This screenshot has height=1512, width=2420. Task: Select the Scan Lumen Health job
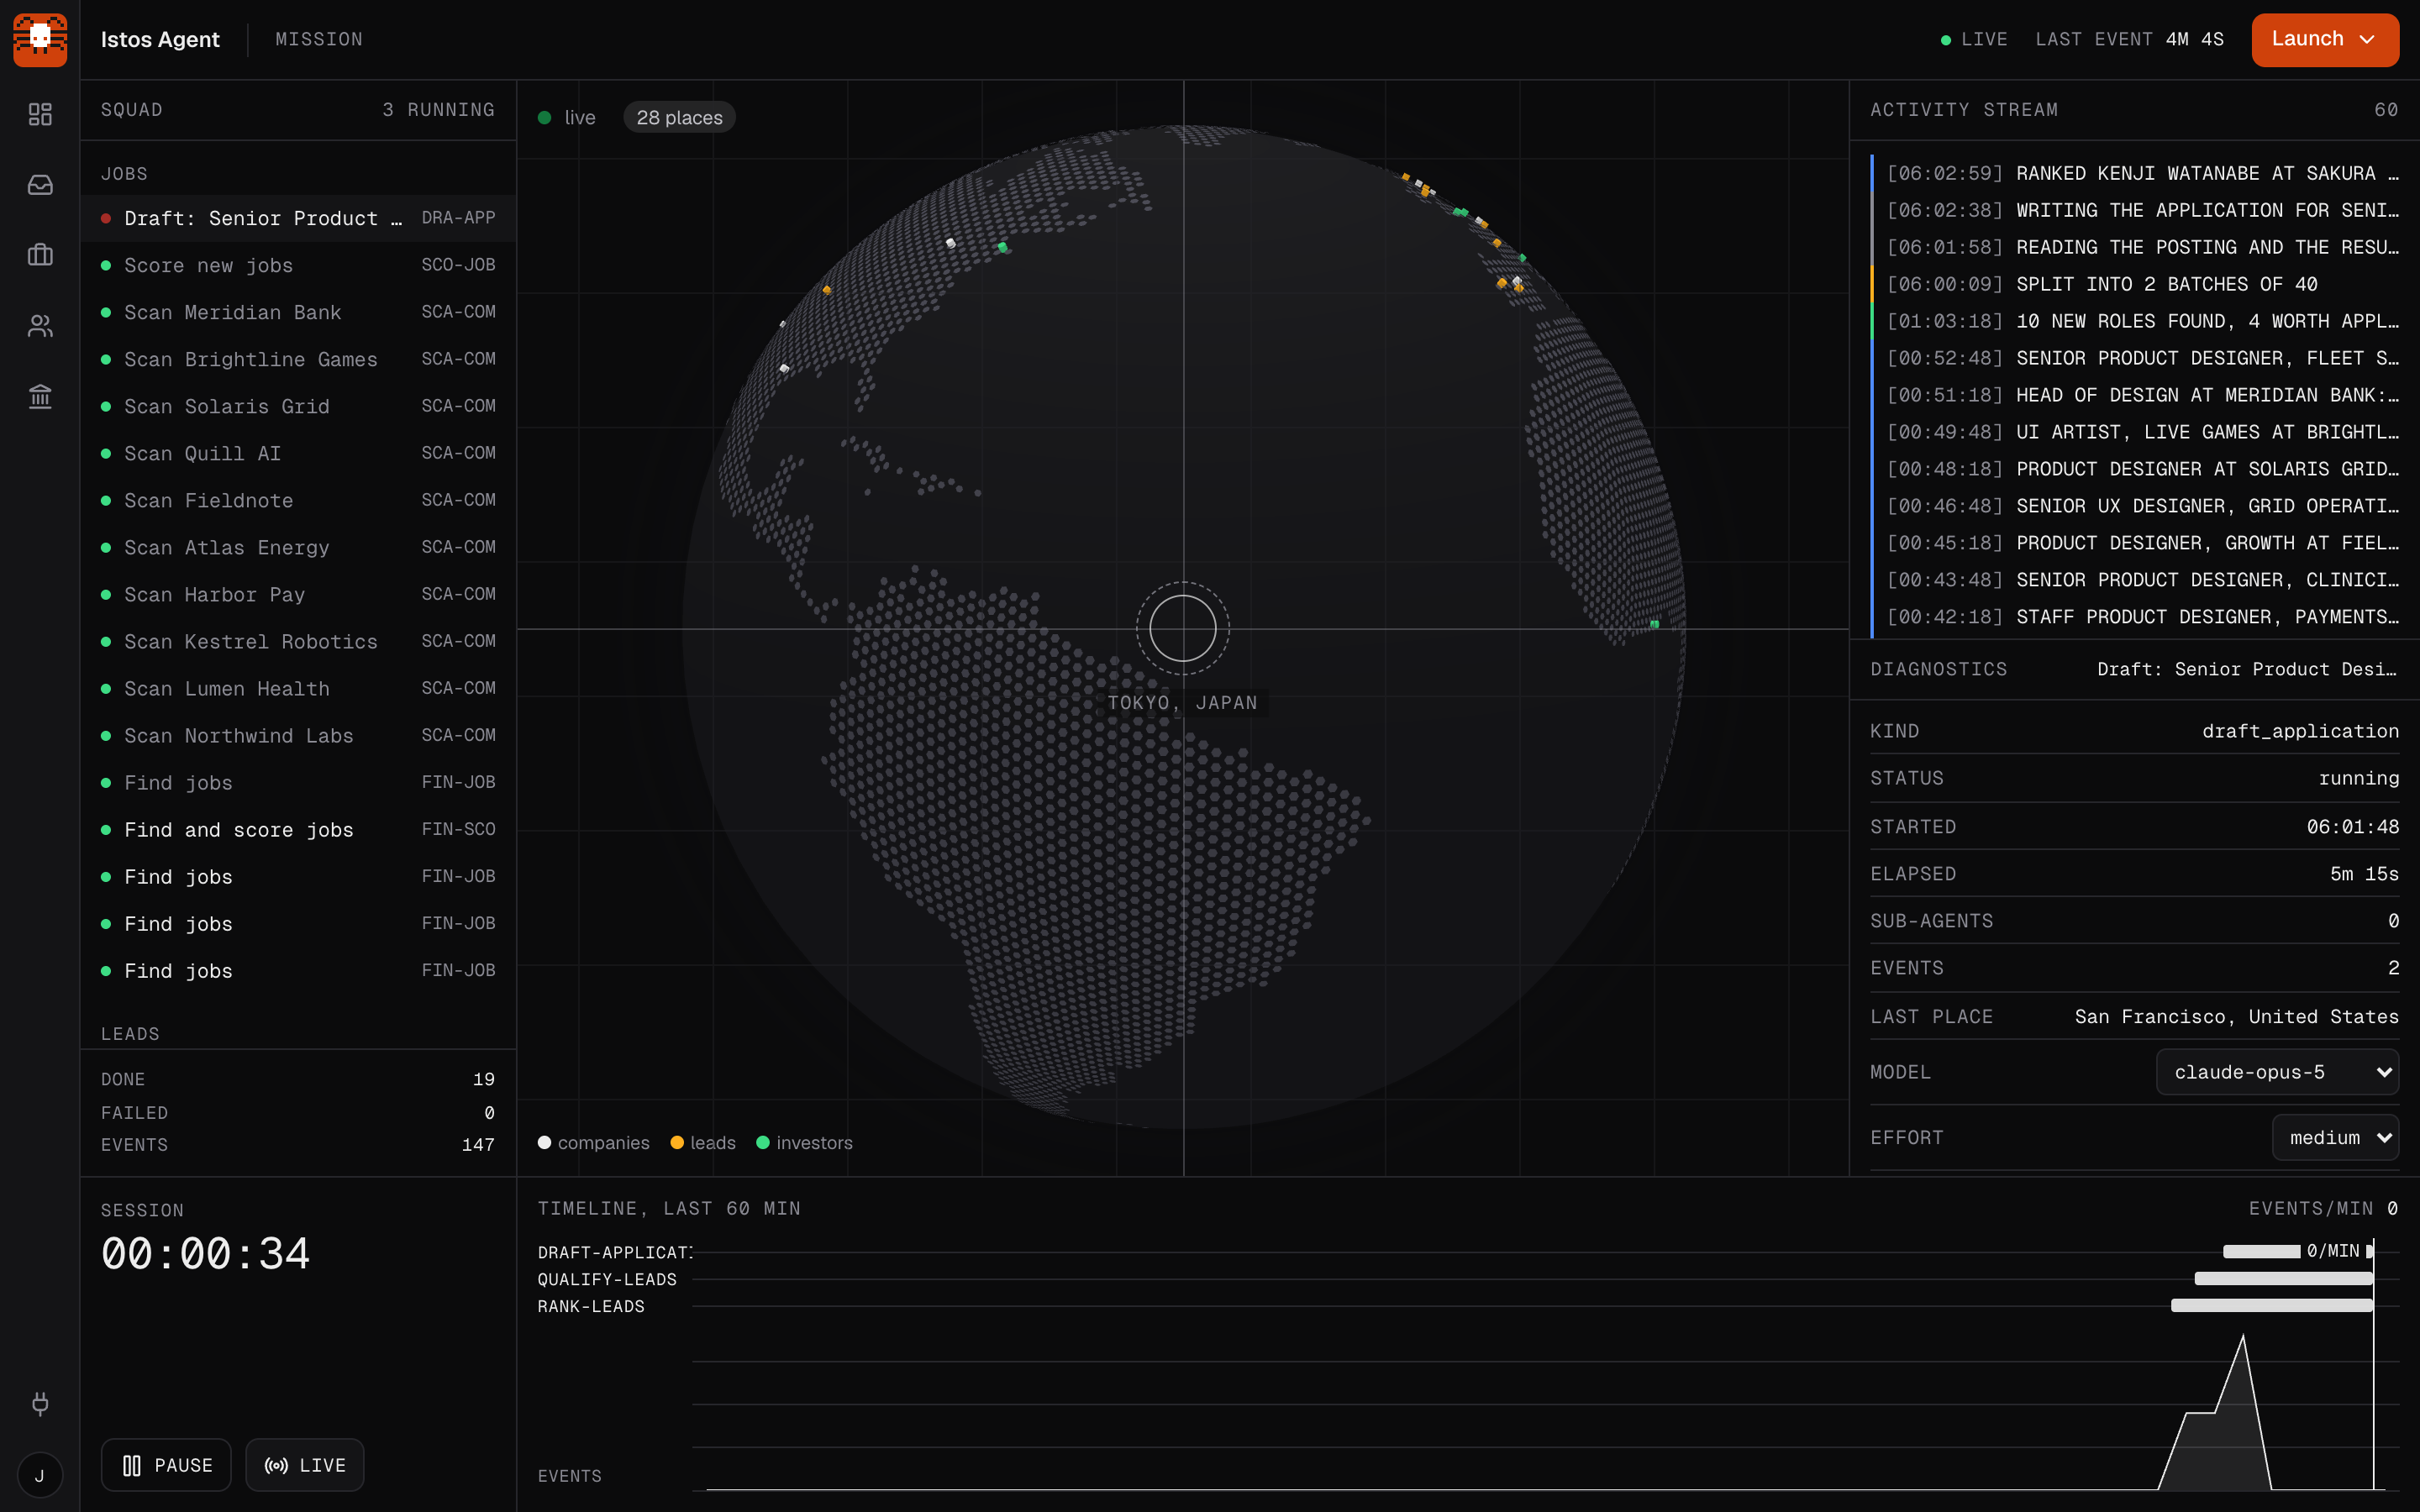(298, 688)
